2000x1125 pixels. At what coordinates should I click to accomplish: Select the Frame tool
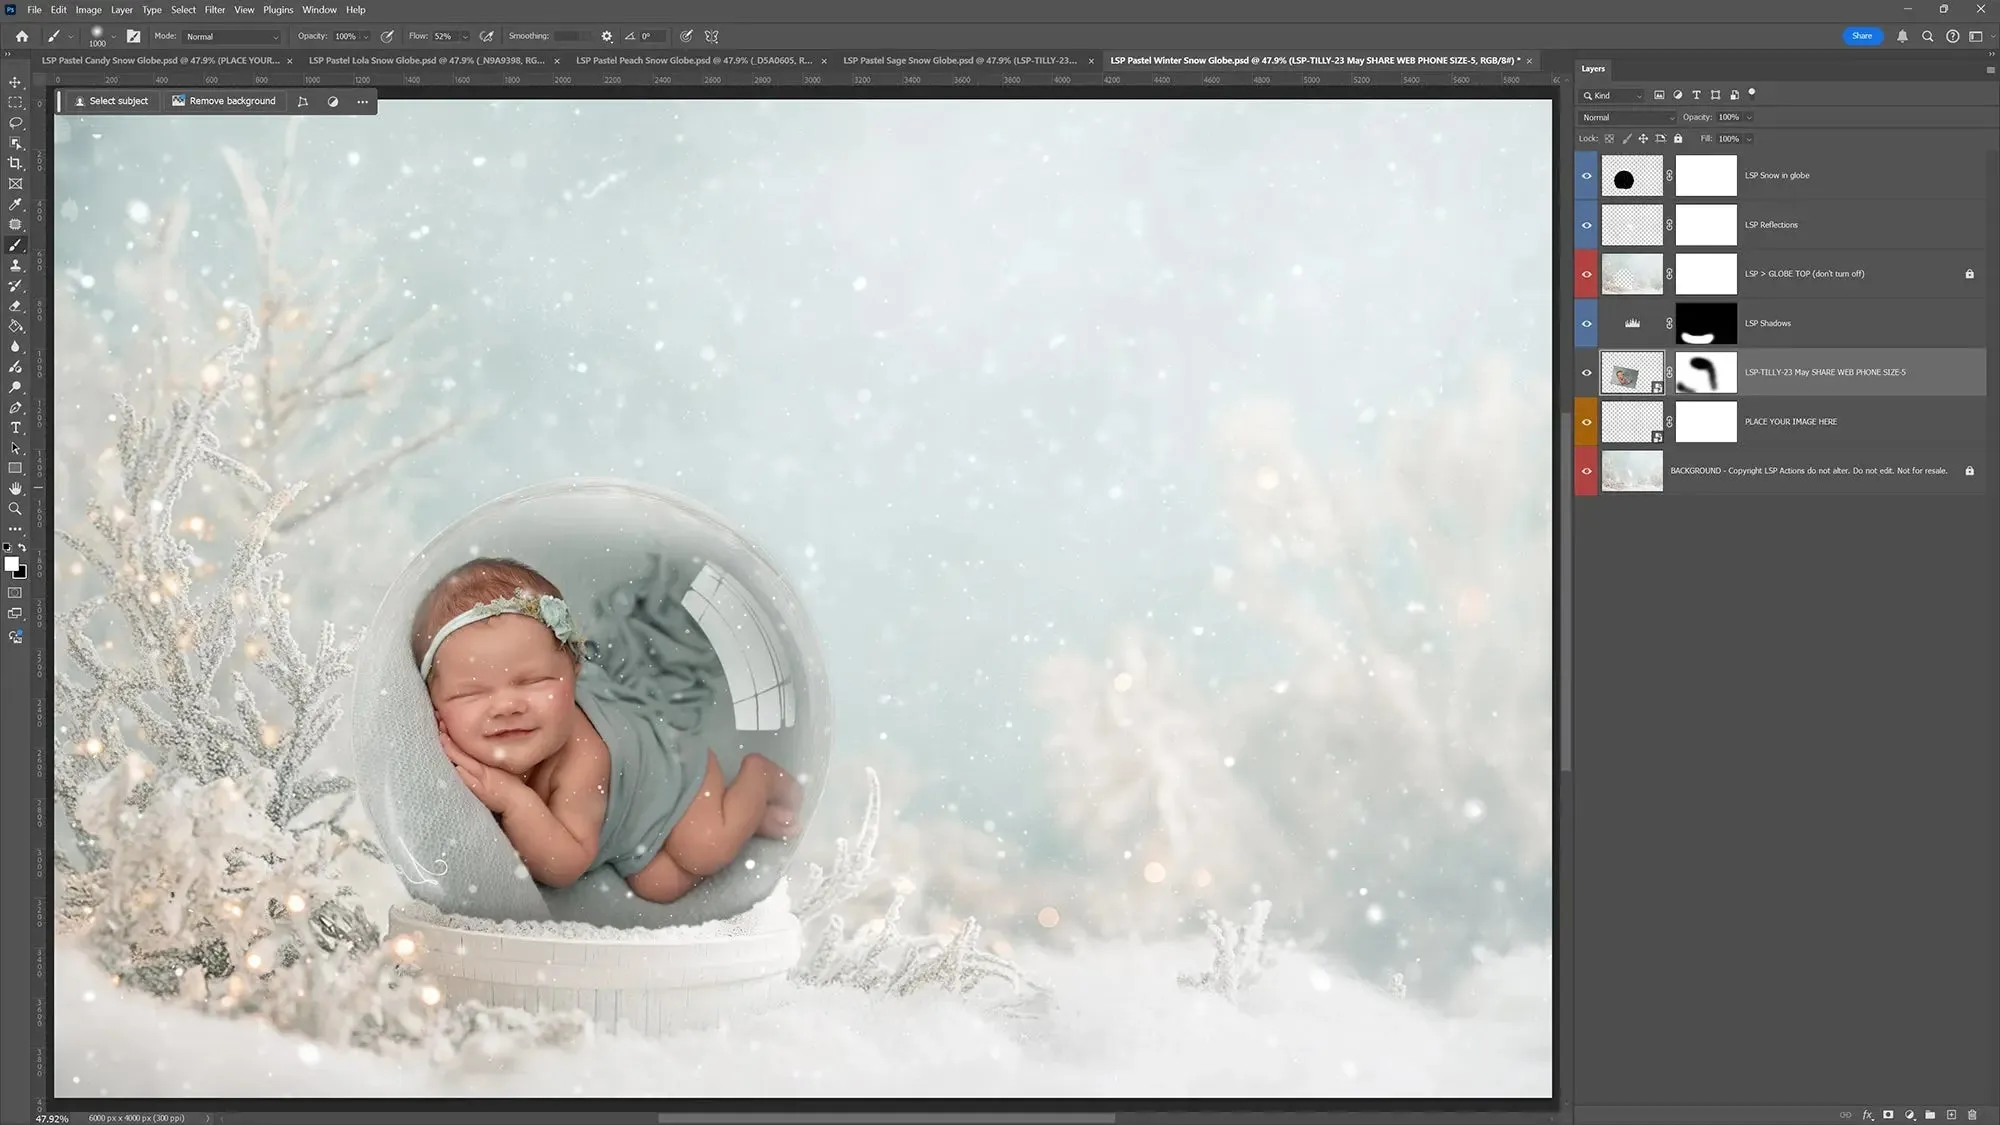point(15,184)
